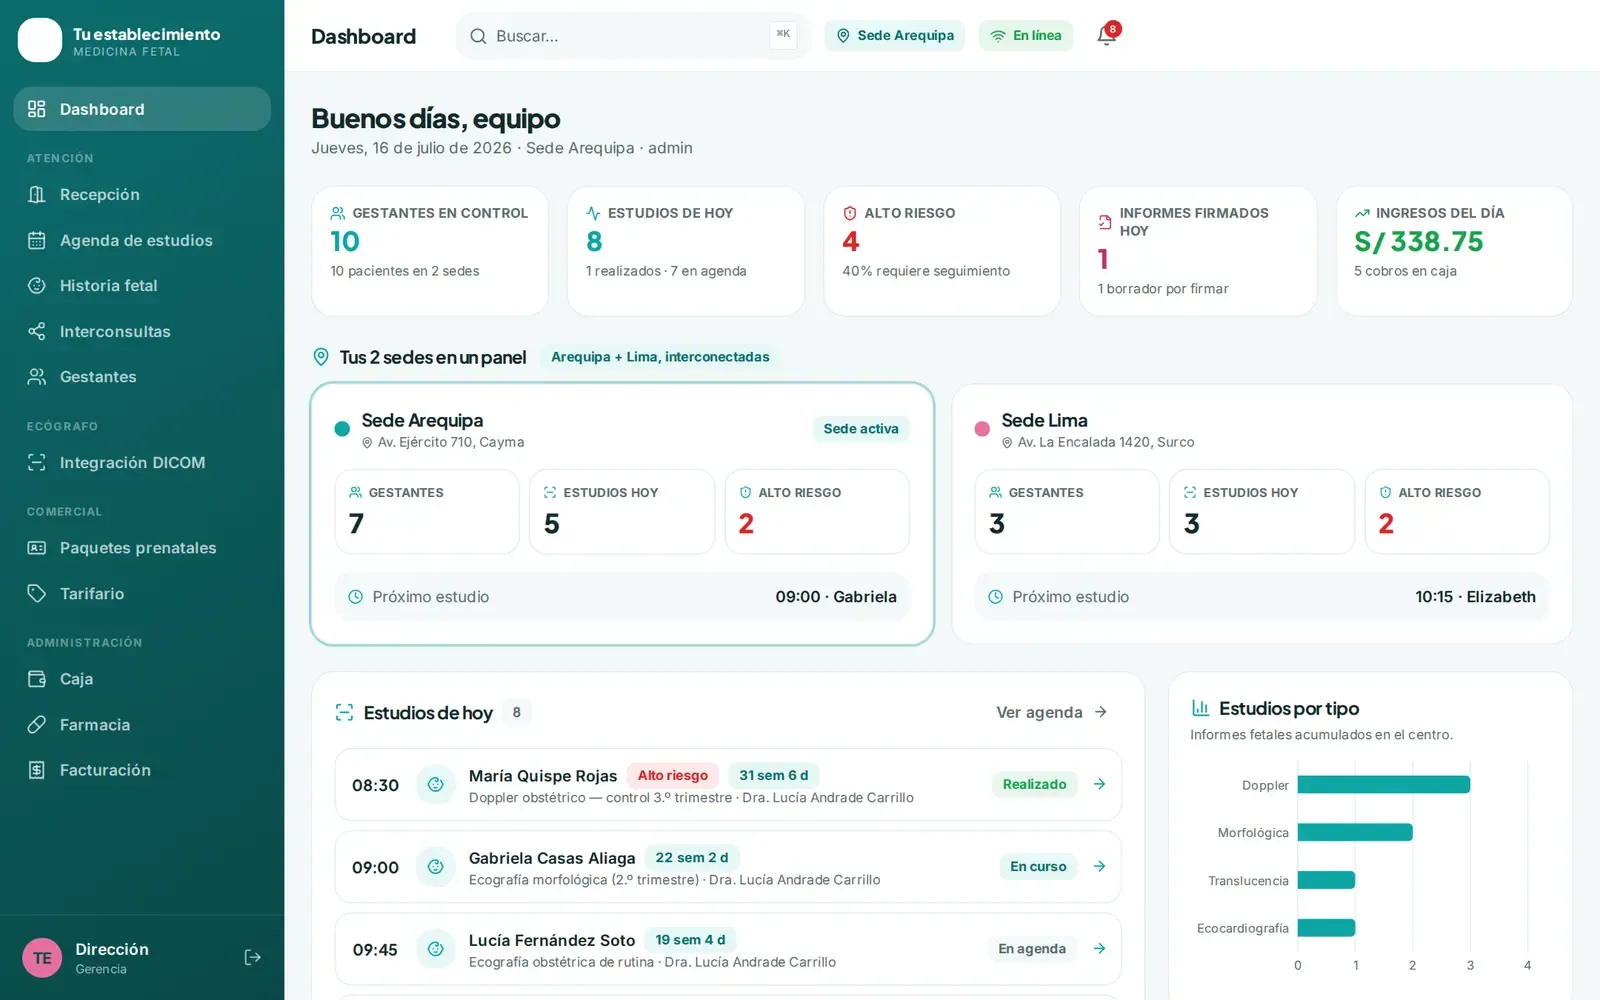
Task: Open Integración DICOM page
Action: point(142,462)
